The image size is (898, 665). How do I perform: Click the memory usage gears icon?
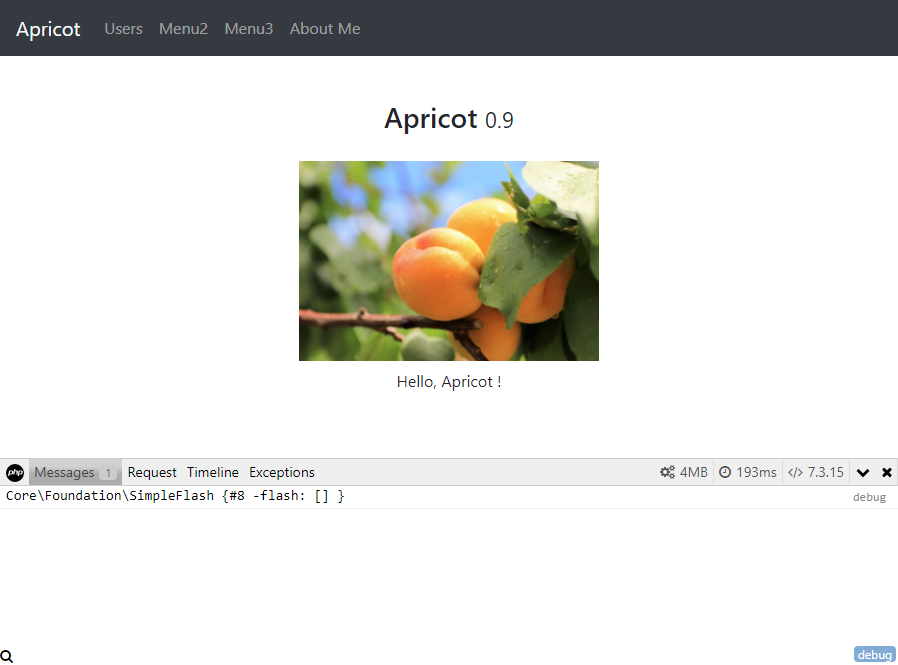coord(667,473)
